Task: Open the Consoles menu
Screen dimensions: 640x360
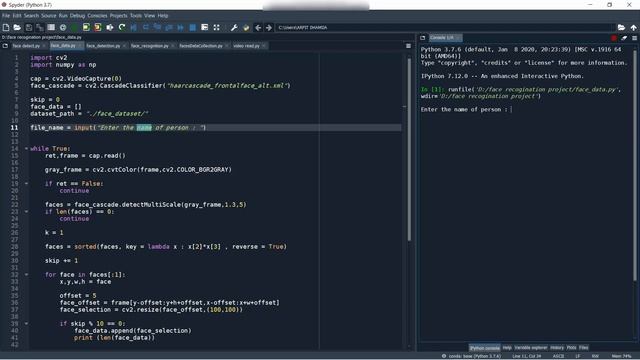Action: point(97,16)
